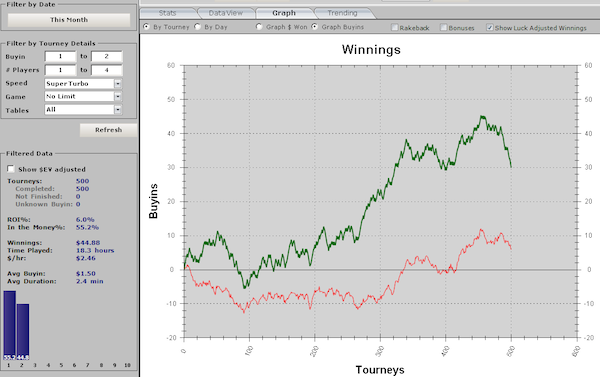
Task: Click the Avg Duration value 2.4 min
Action: 90,281
